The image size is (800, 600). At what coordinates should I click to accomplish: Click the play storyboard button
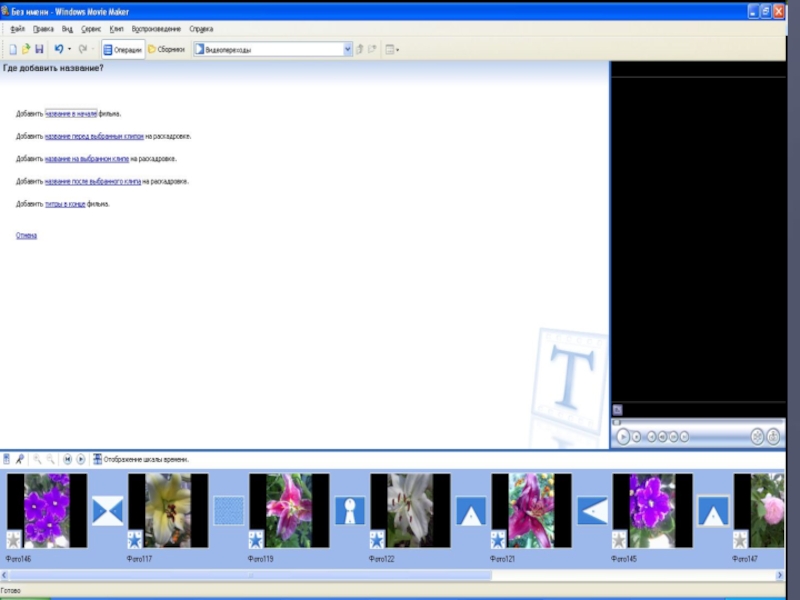[81, 459]
